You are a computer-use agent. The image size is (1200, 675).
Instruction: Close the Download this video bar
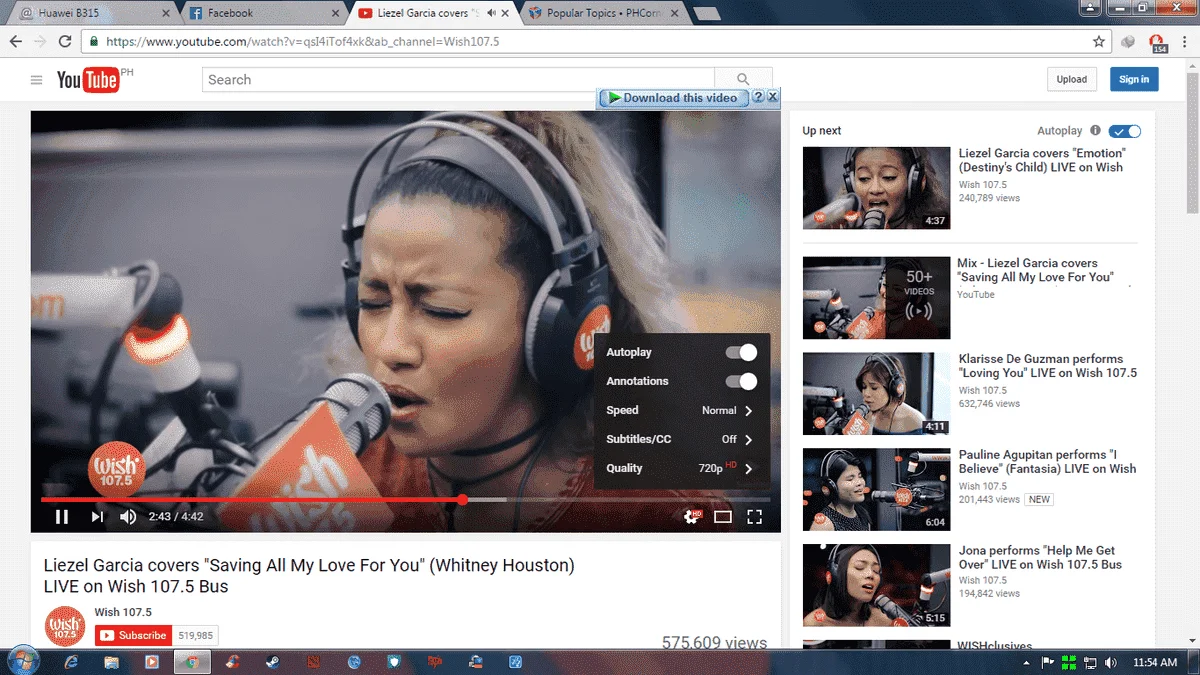[772, 97]
